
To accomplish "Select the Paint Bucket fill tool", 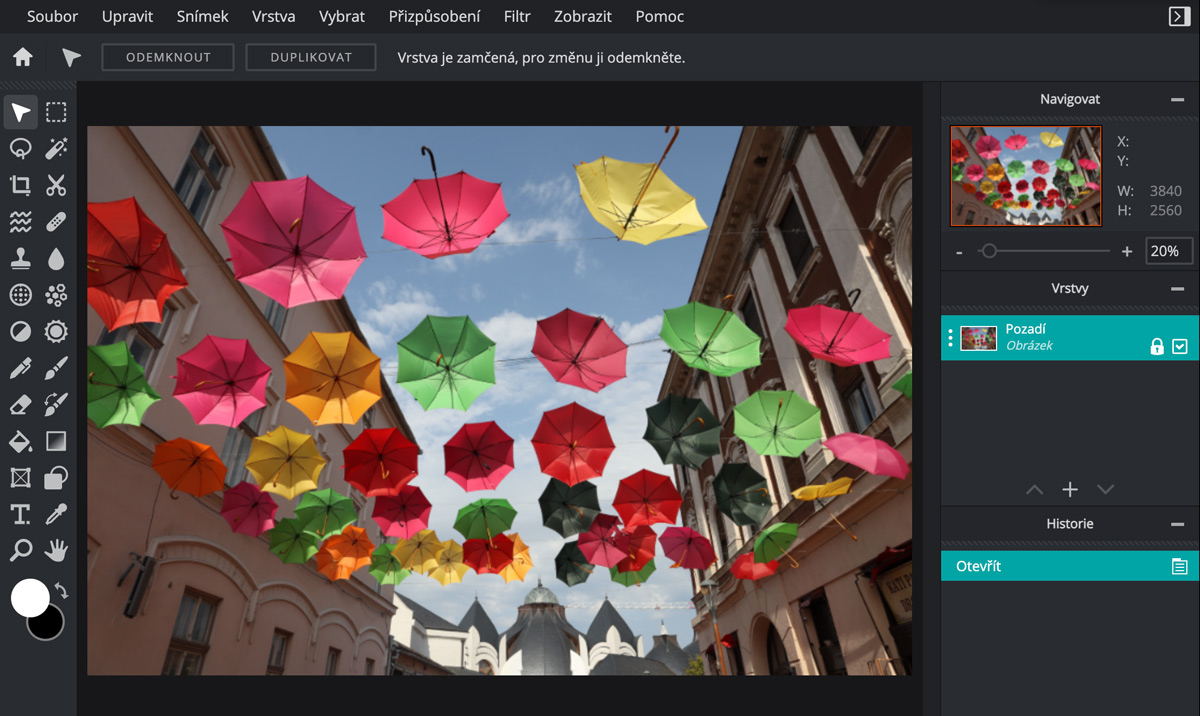I will pos(20,441).
